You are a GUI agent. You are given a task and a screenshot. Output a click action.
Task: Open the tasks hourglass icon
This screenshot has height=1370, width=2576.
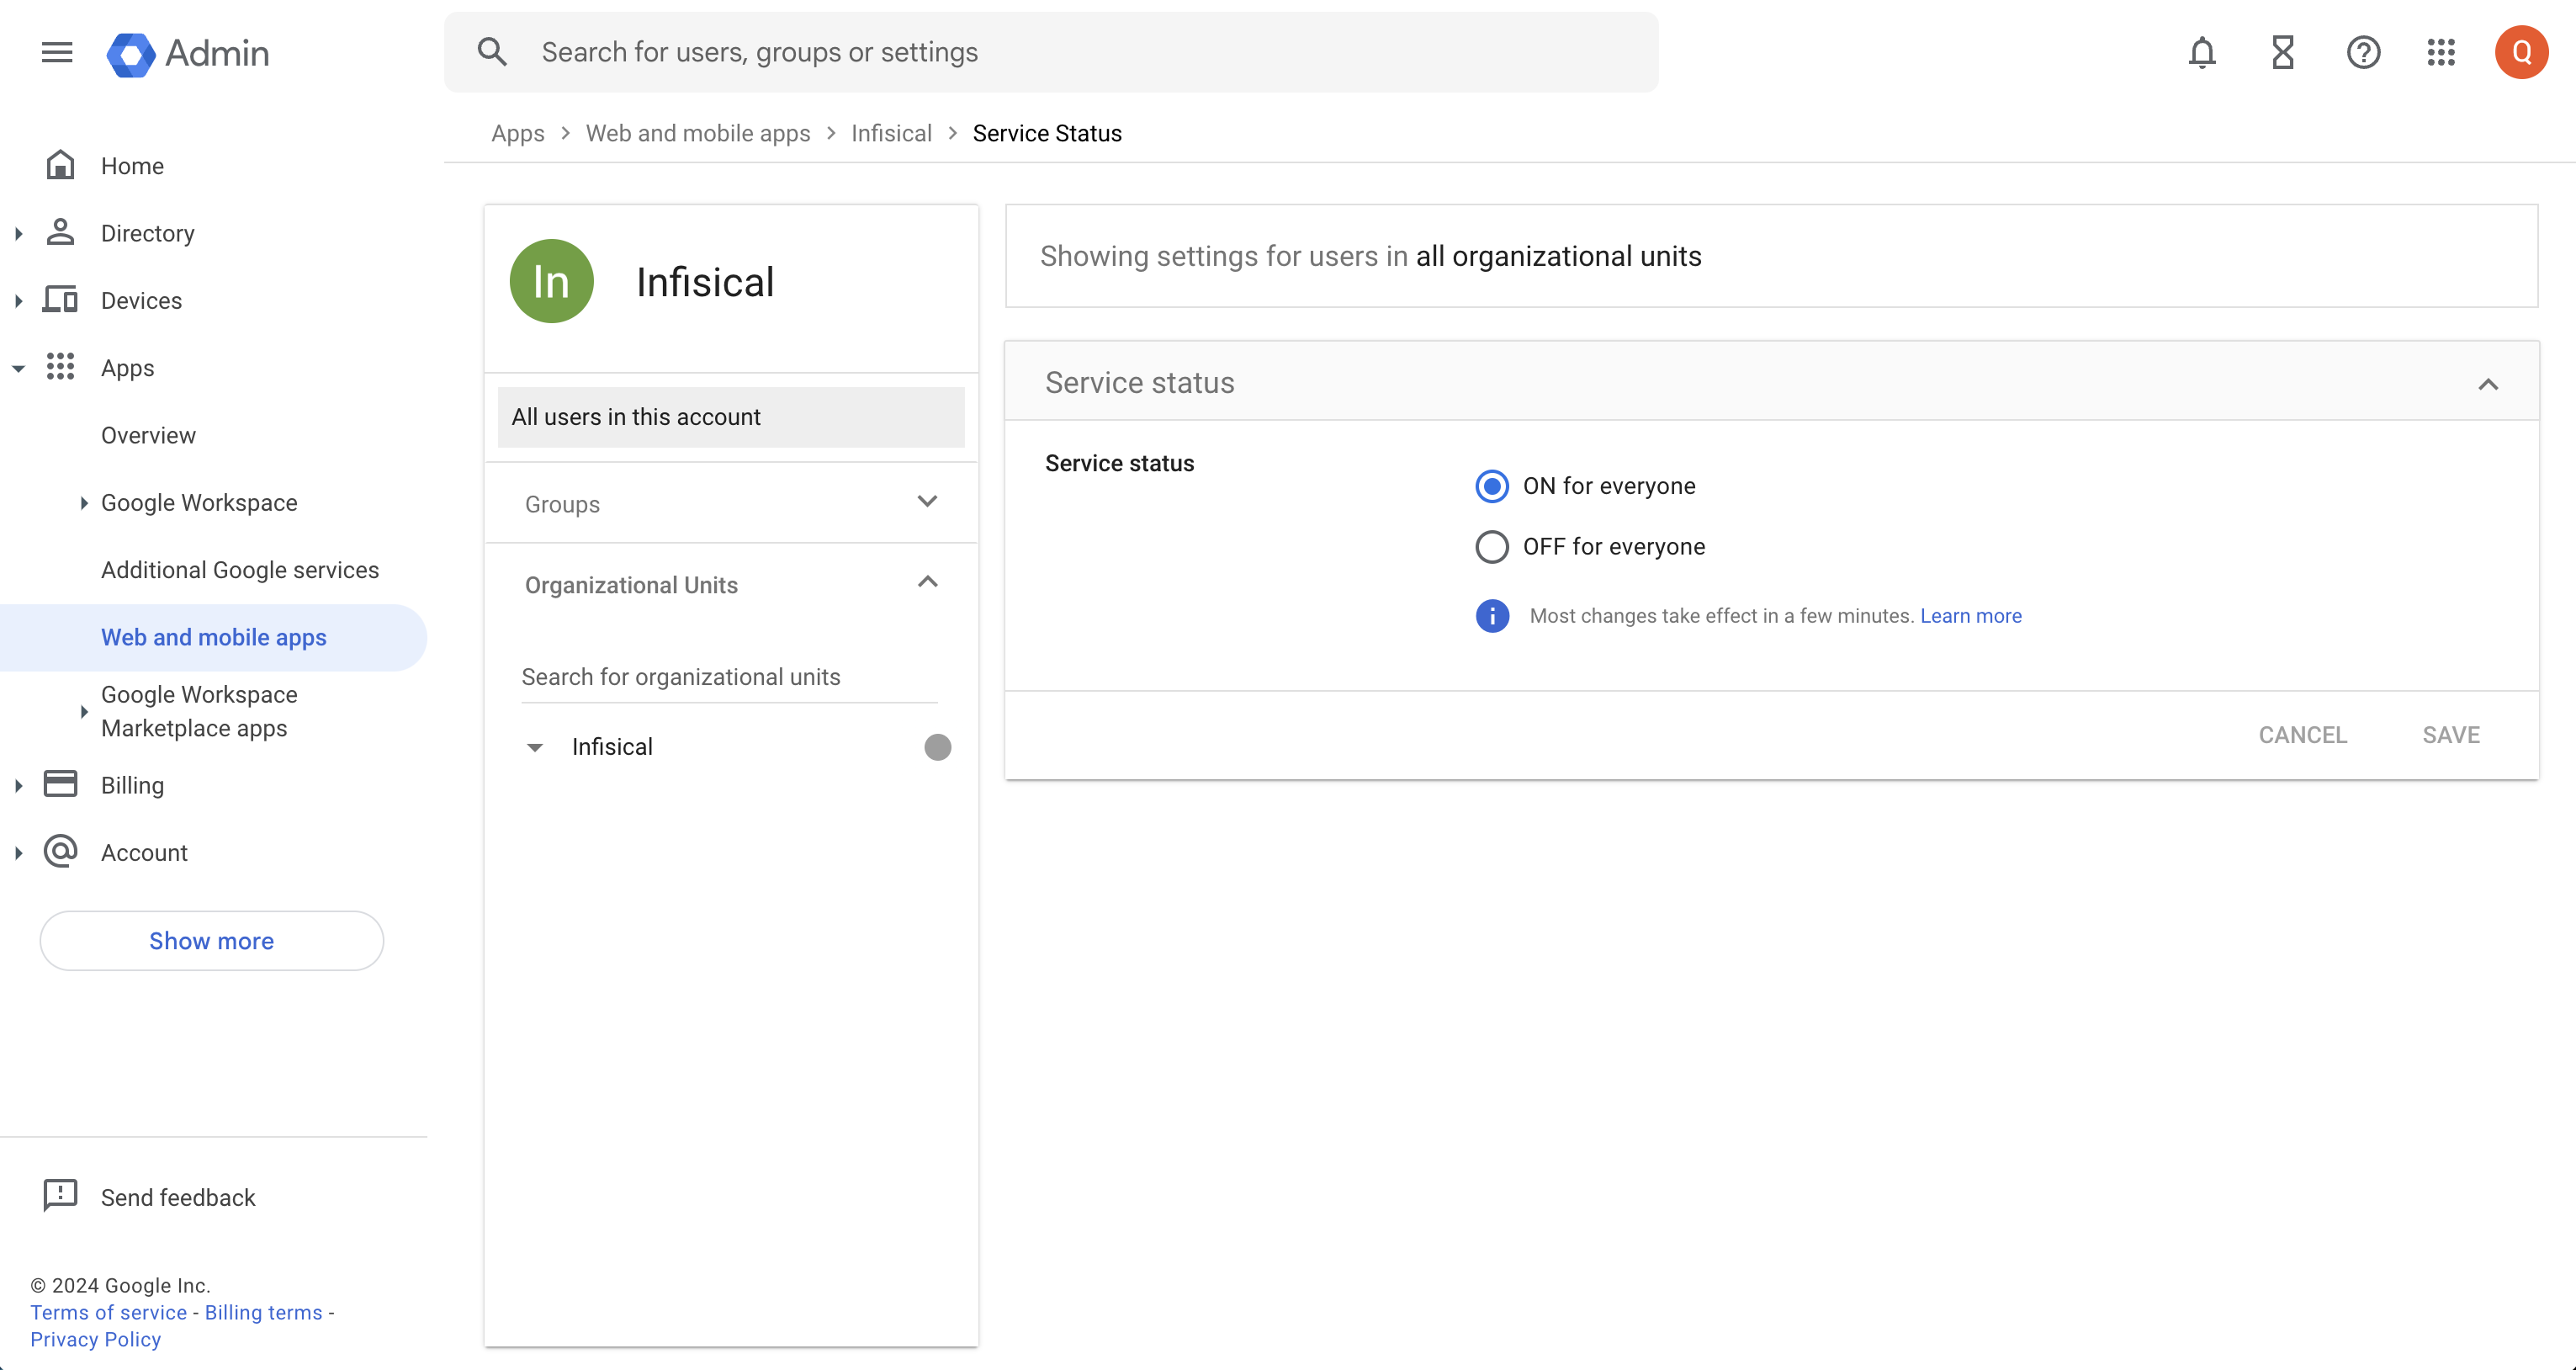pos(2283,52)
